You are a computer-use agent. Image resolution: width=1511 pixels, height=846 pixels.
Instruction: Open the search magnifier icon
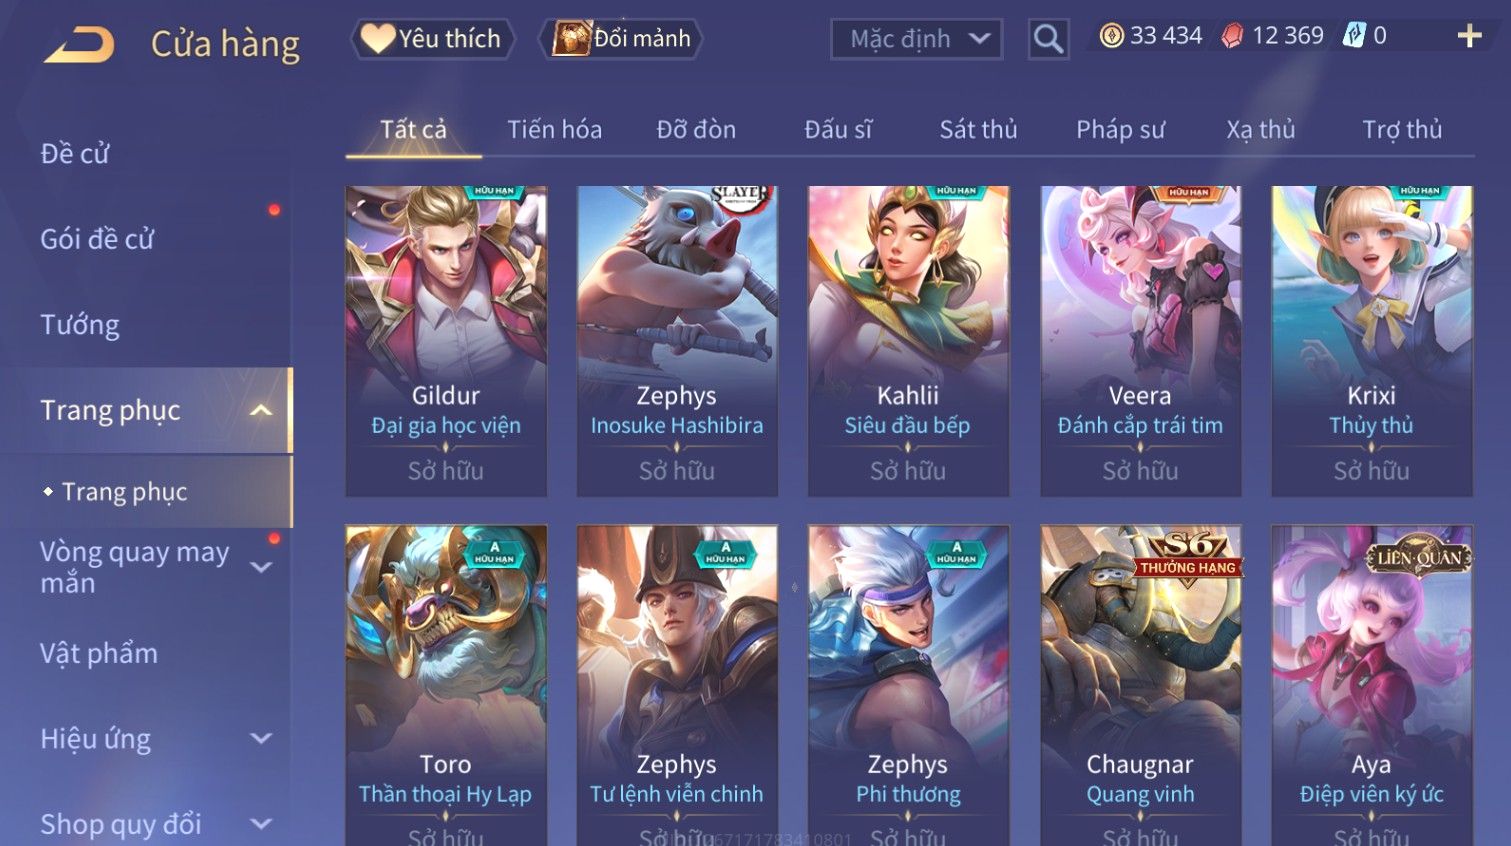(x=1048, y=39)
